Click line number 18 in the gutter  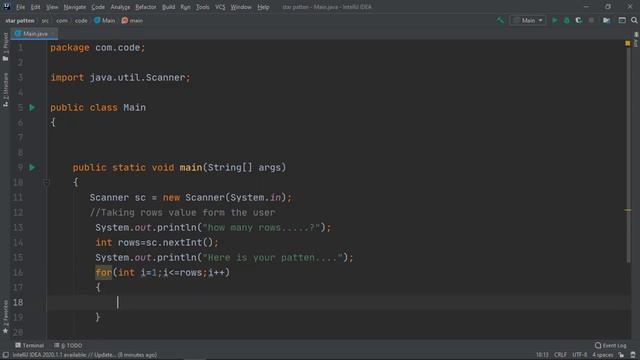coord(18,302)
